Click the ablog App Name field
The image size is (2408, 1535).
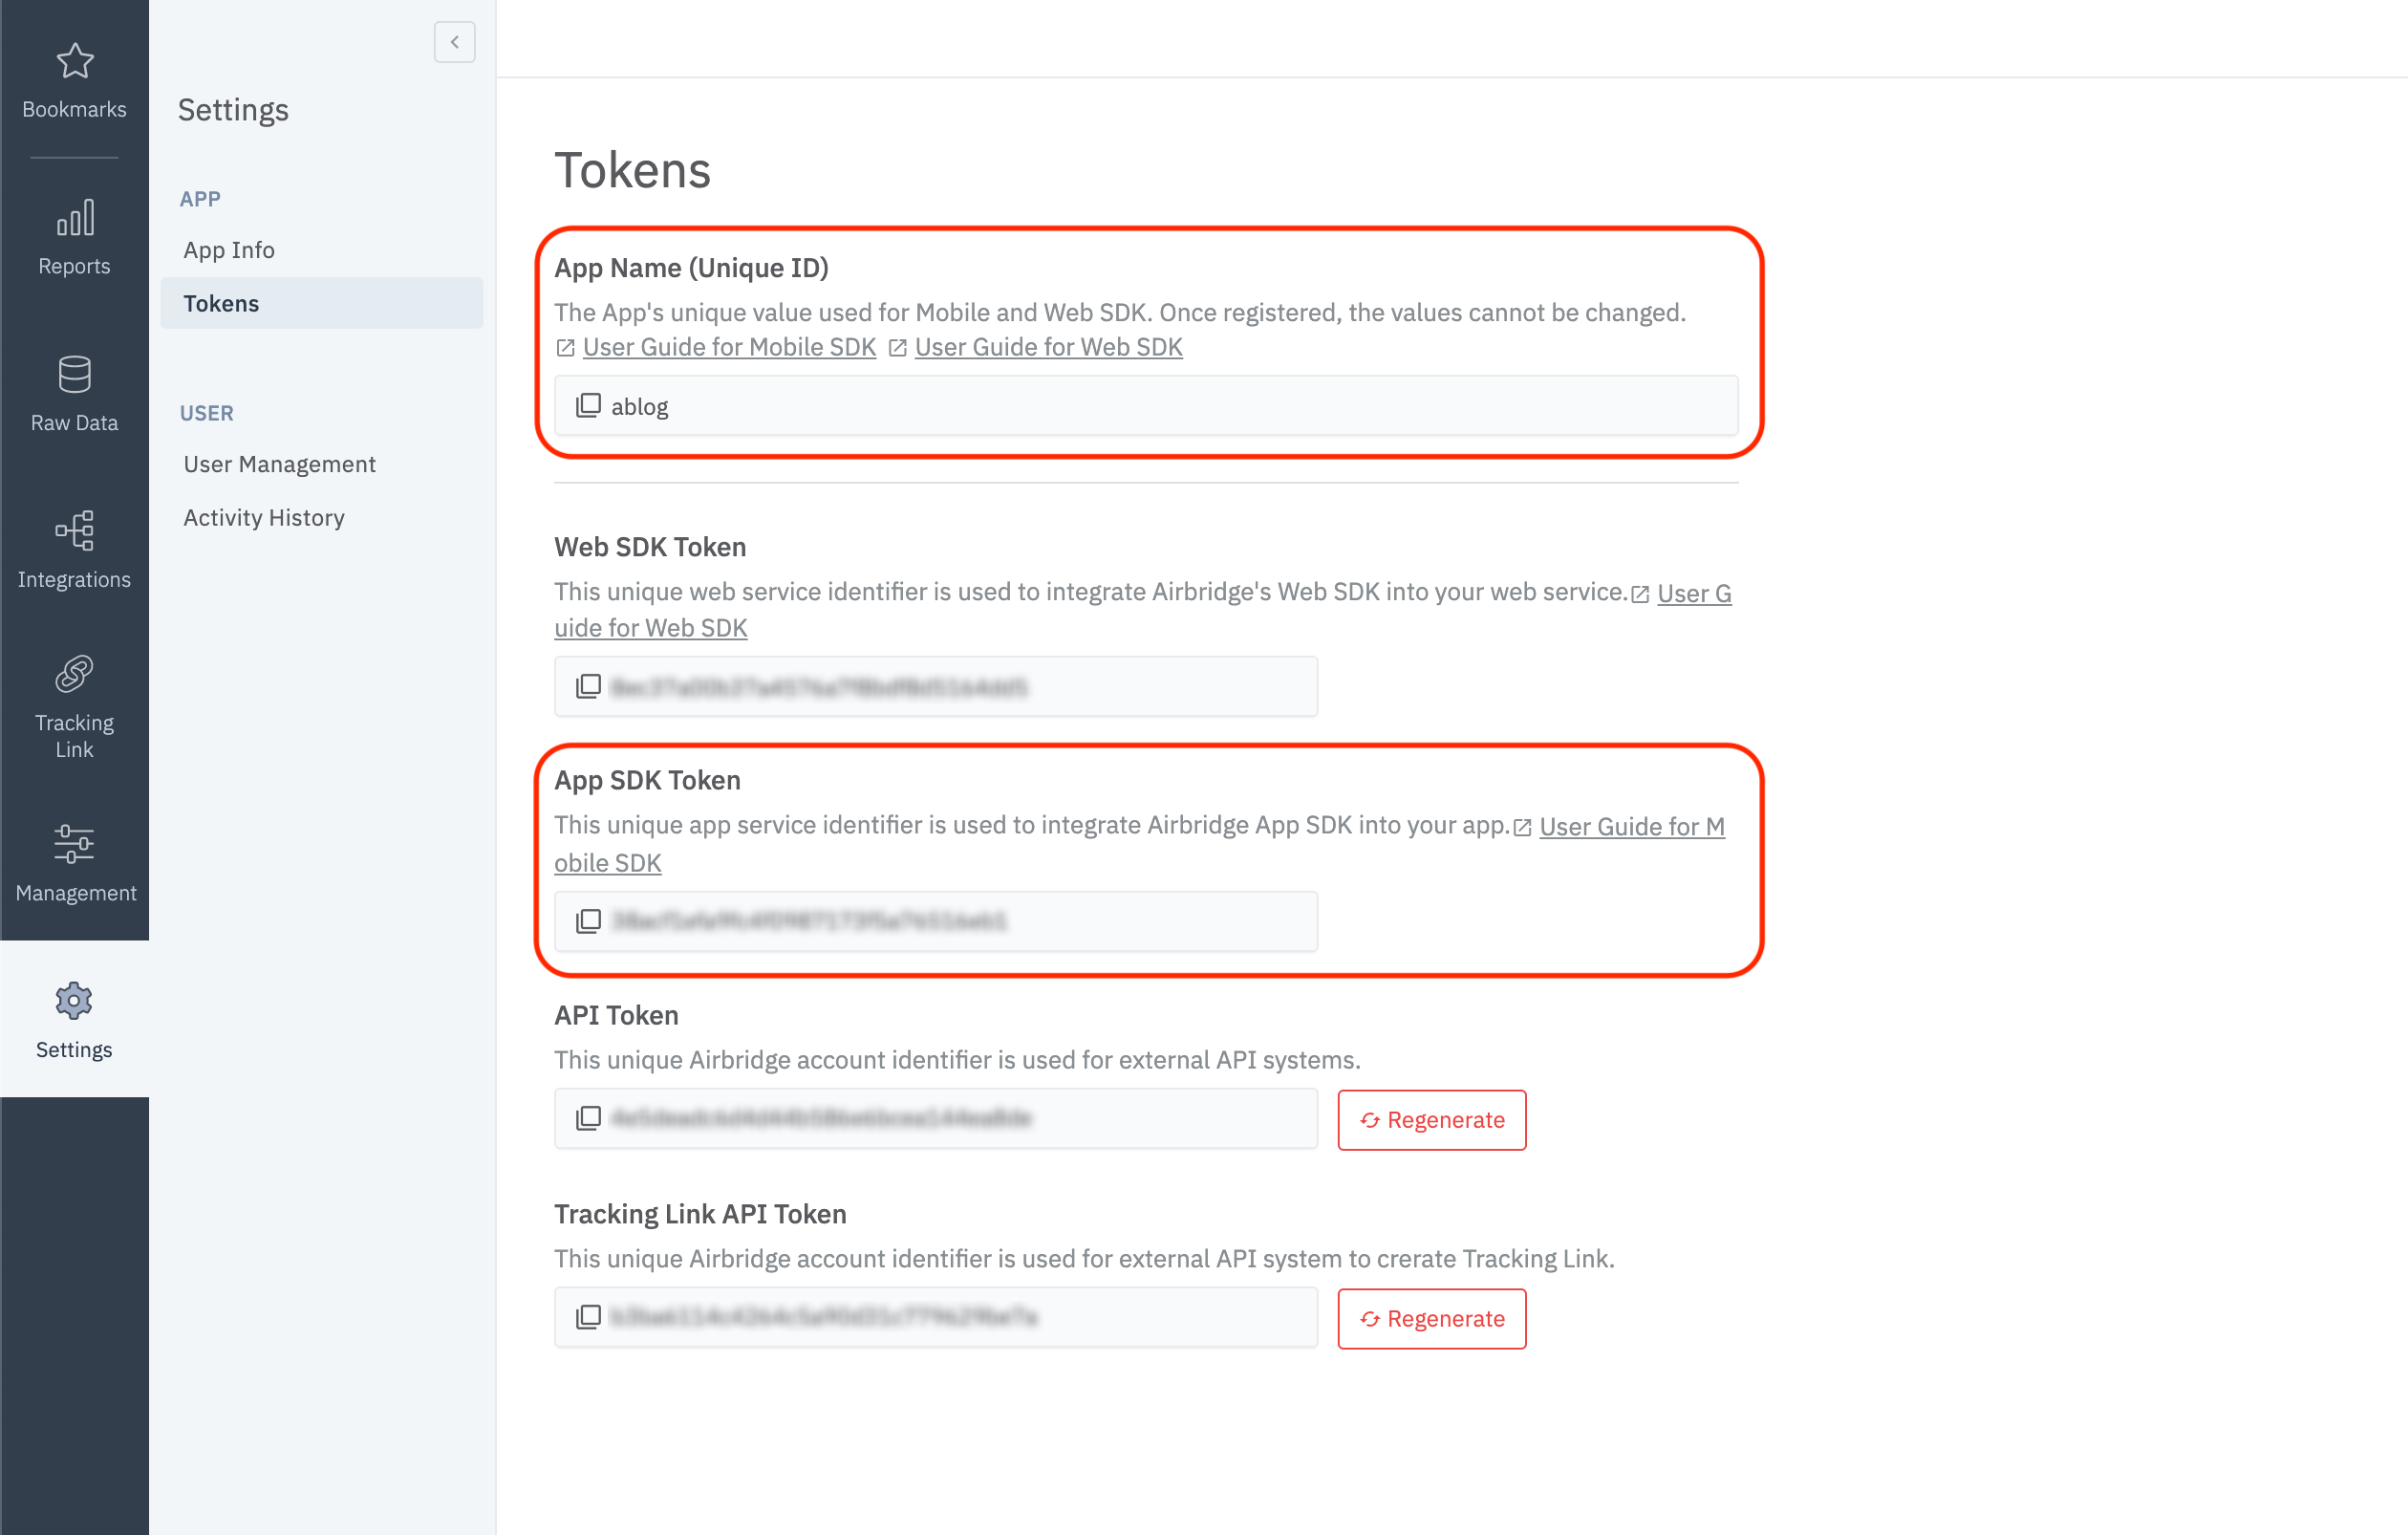[x=1146, y=406]
